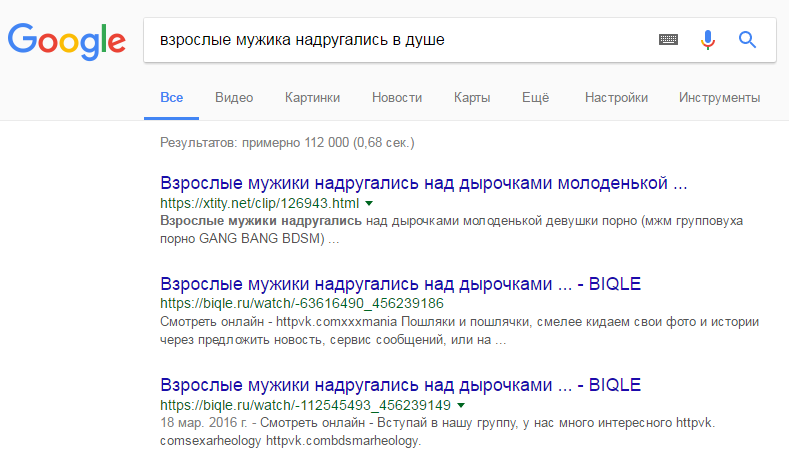Open the Ещё menu
Screen dimensions: 789x471
pos(535,98)
